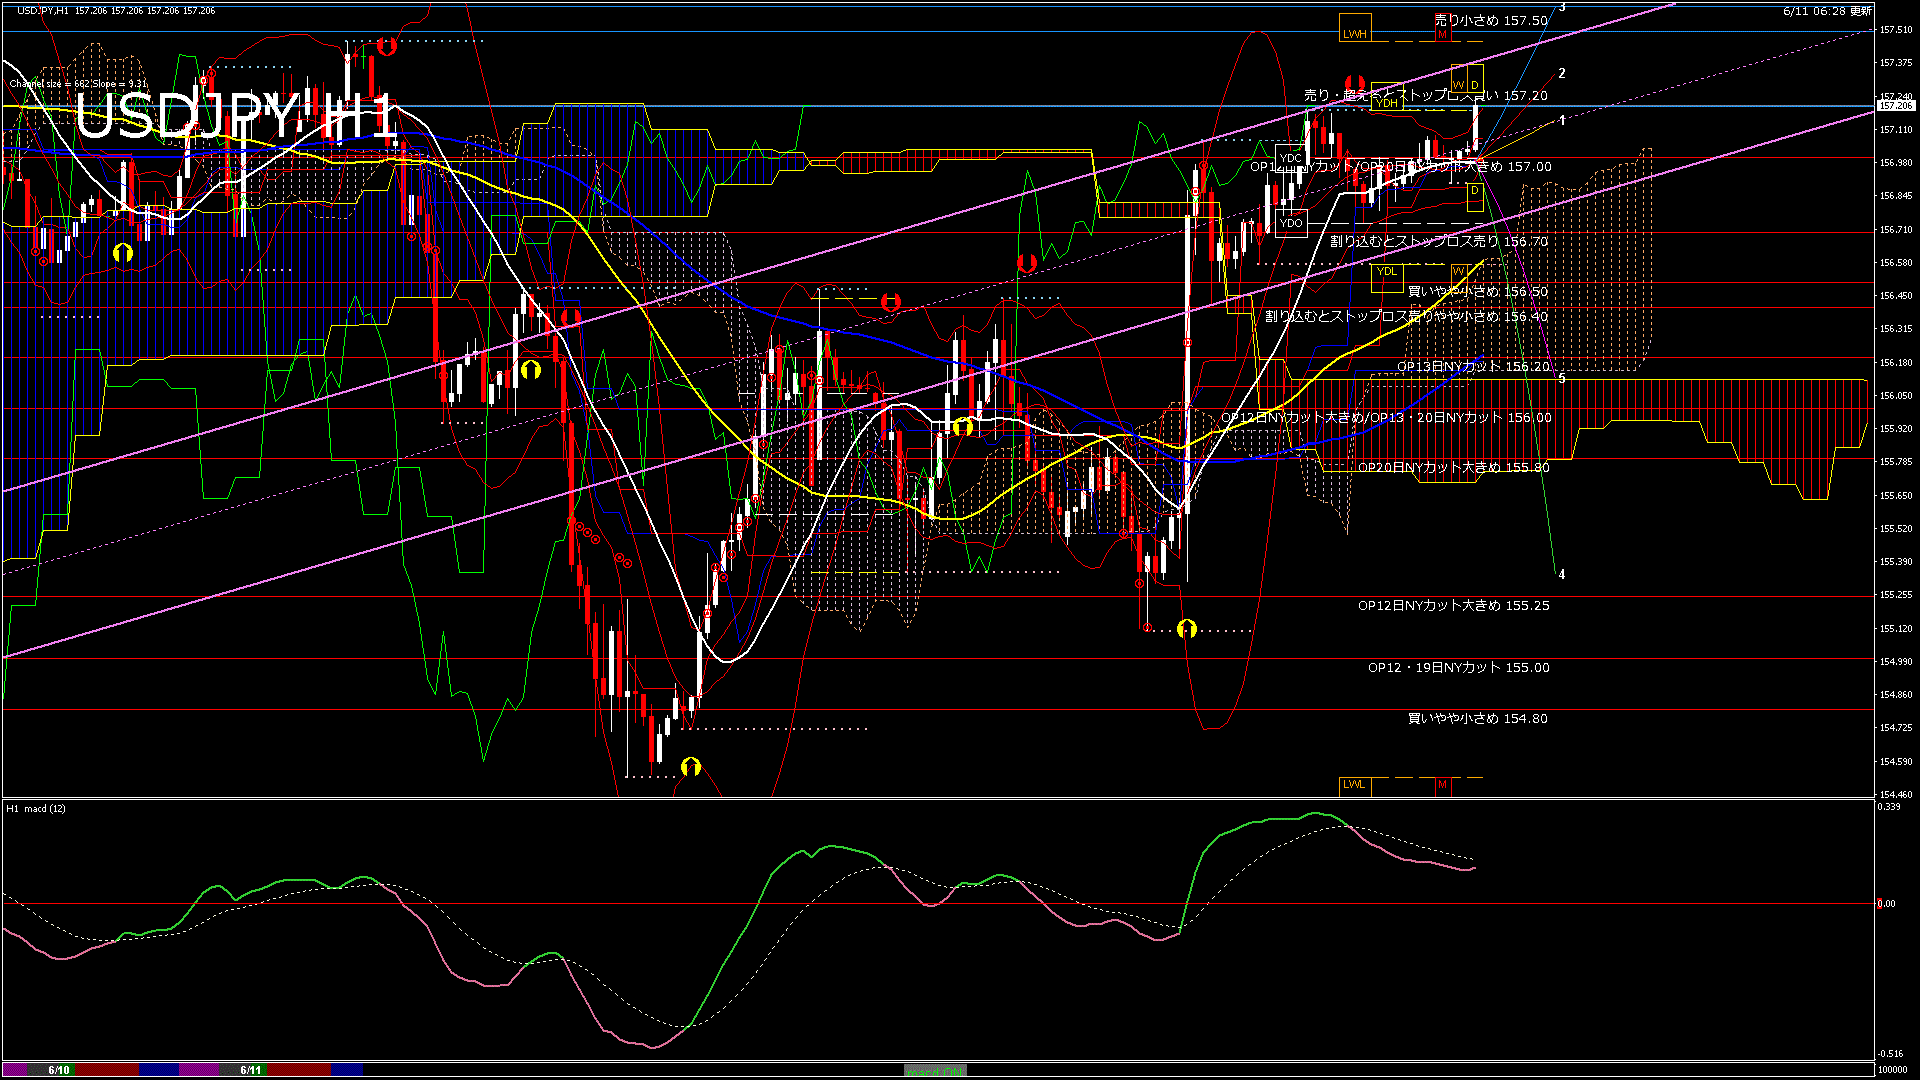
Task: Click the red M monthly marker near 157.50
Action: [x=1442, y=34]
